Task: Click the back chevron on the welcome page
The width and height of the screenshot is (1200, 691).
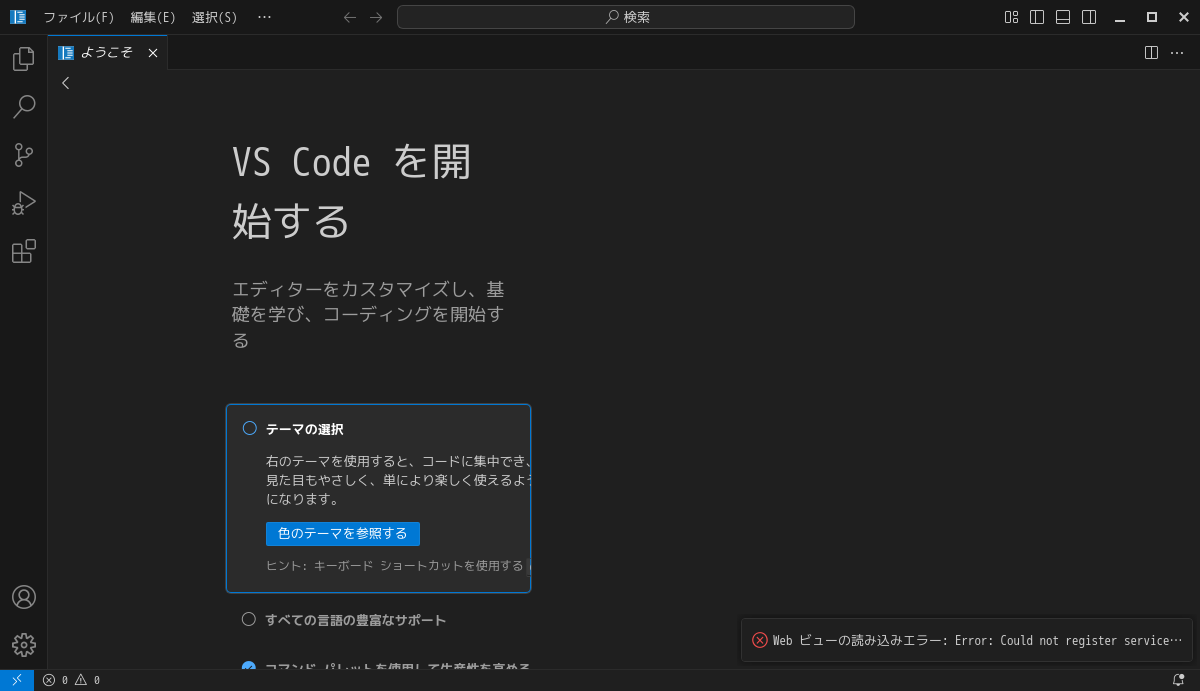Action: coord(66,83)
